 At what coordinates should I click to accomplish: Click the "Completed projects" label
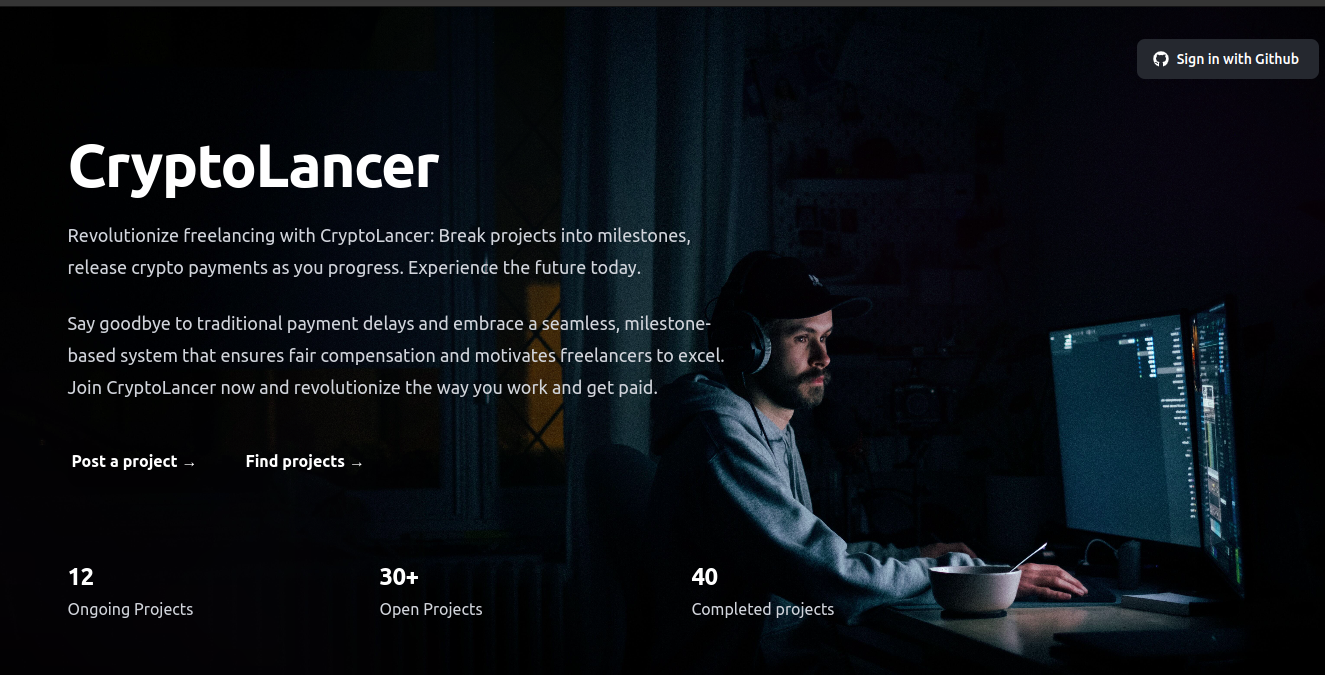tap(763, 609)
